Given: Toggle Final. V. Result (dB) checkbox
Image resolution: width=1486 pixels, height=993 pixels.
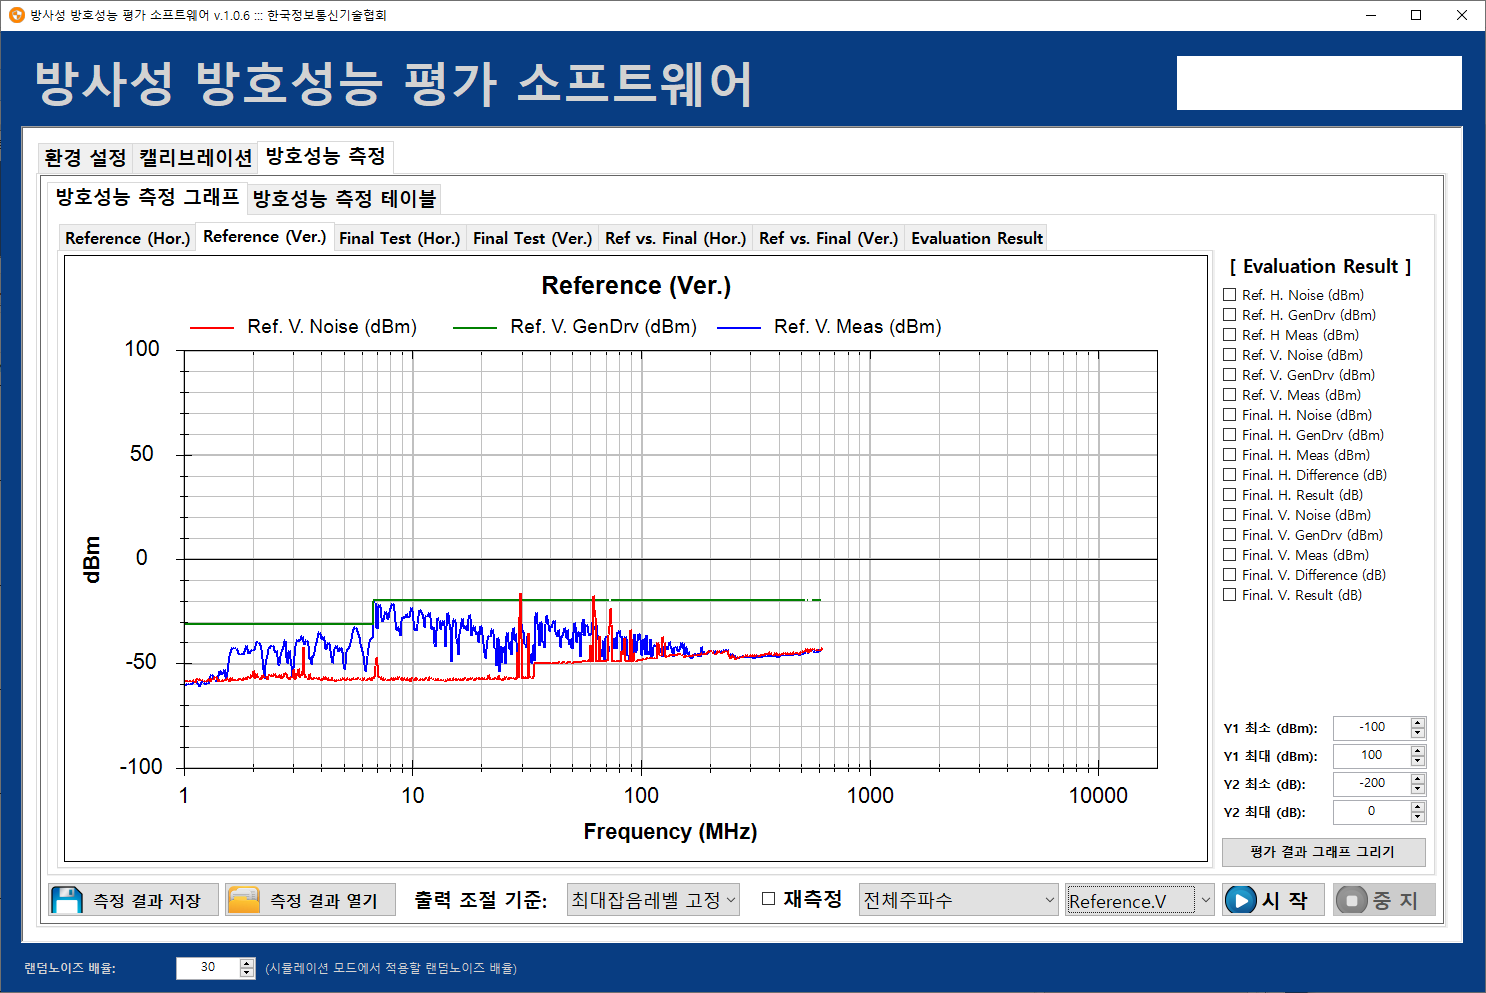Looking at the screenshot, I should point(1230,595).
